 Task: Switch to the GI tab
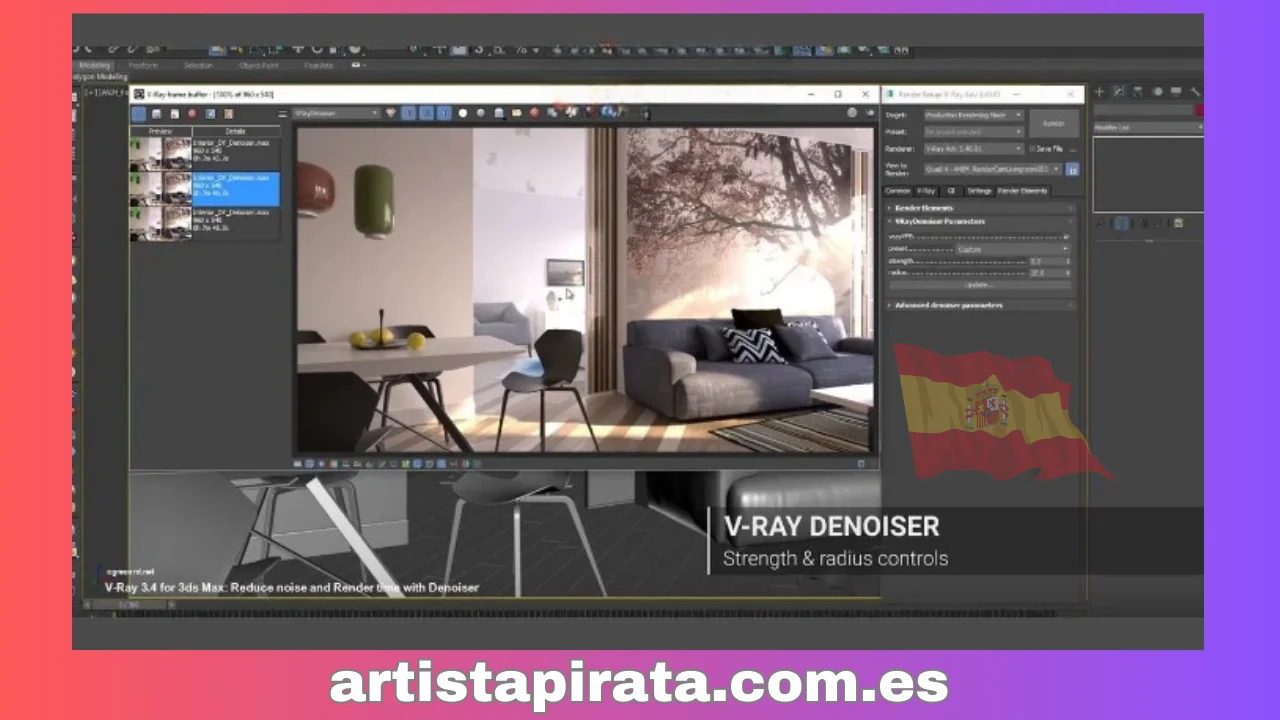(951, 191)
